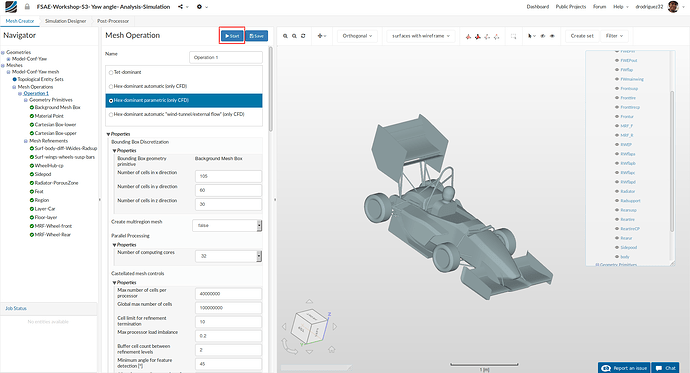Open the share project menu icon
The height and width of the screenshot is (373, 690).
pos(180,7)
